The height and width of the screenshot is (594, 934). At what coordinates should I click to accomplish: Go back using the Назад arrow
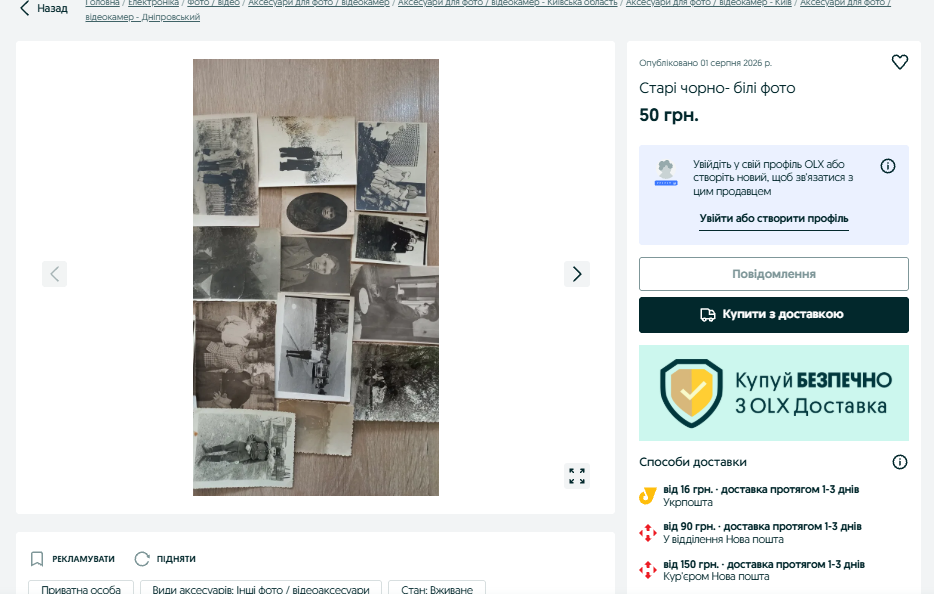pos(43,8)
